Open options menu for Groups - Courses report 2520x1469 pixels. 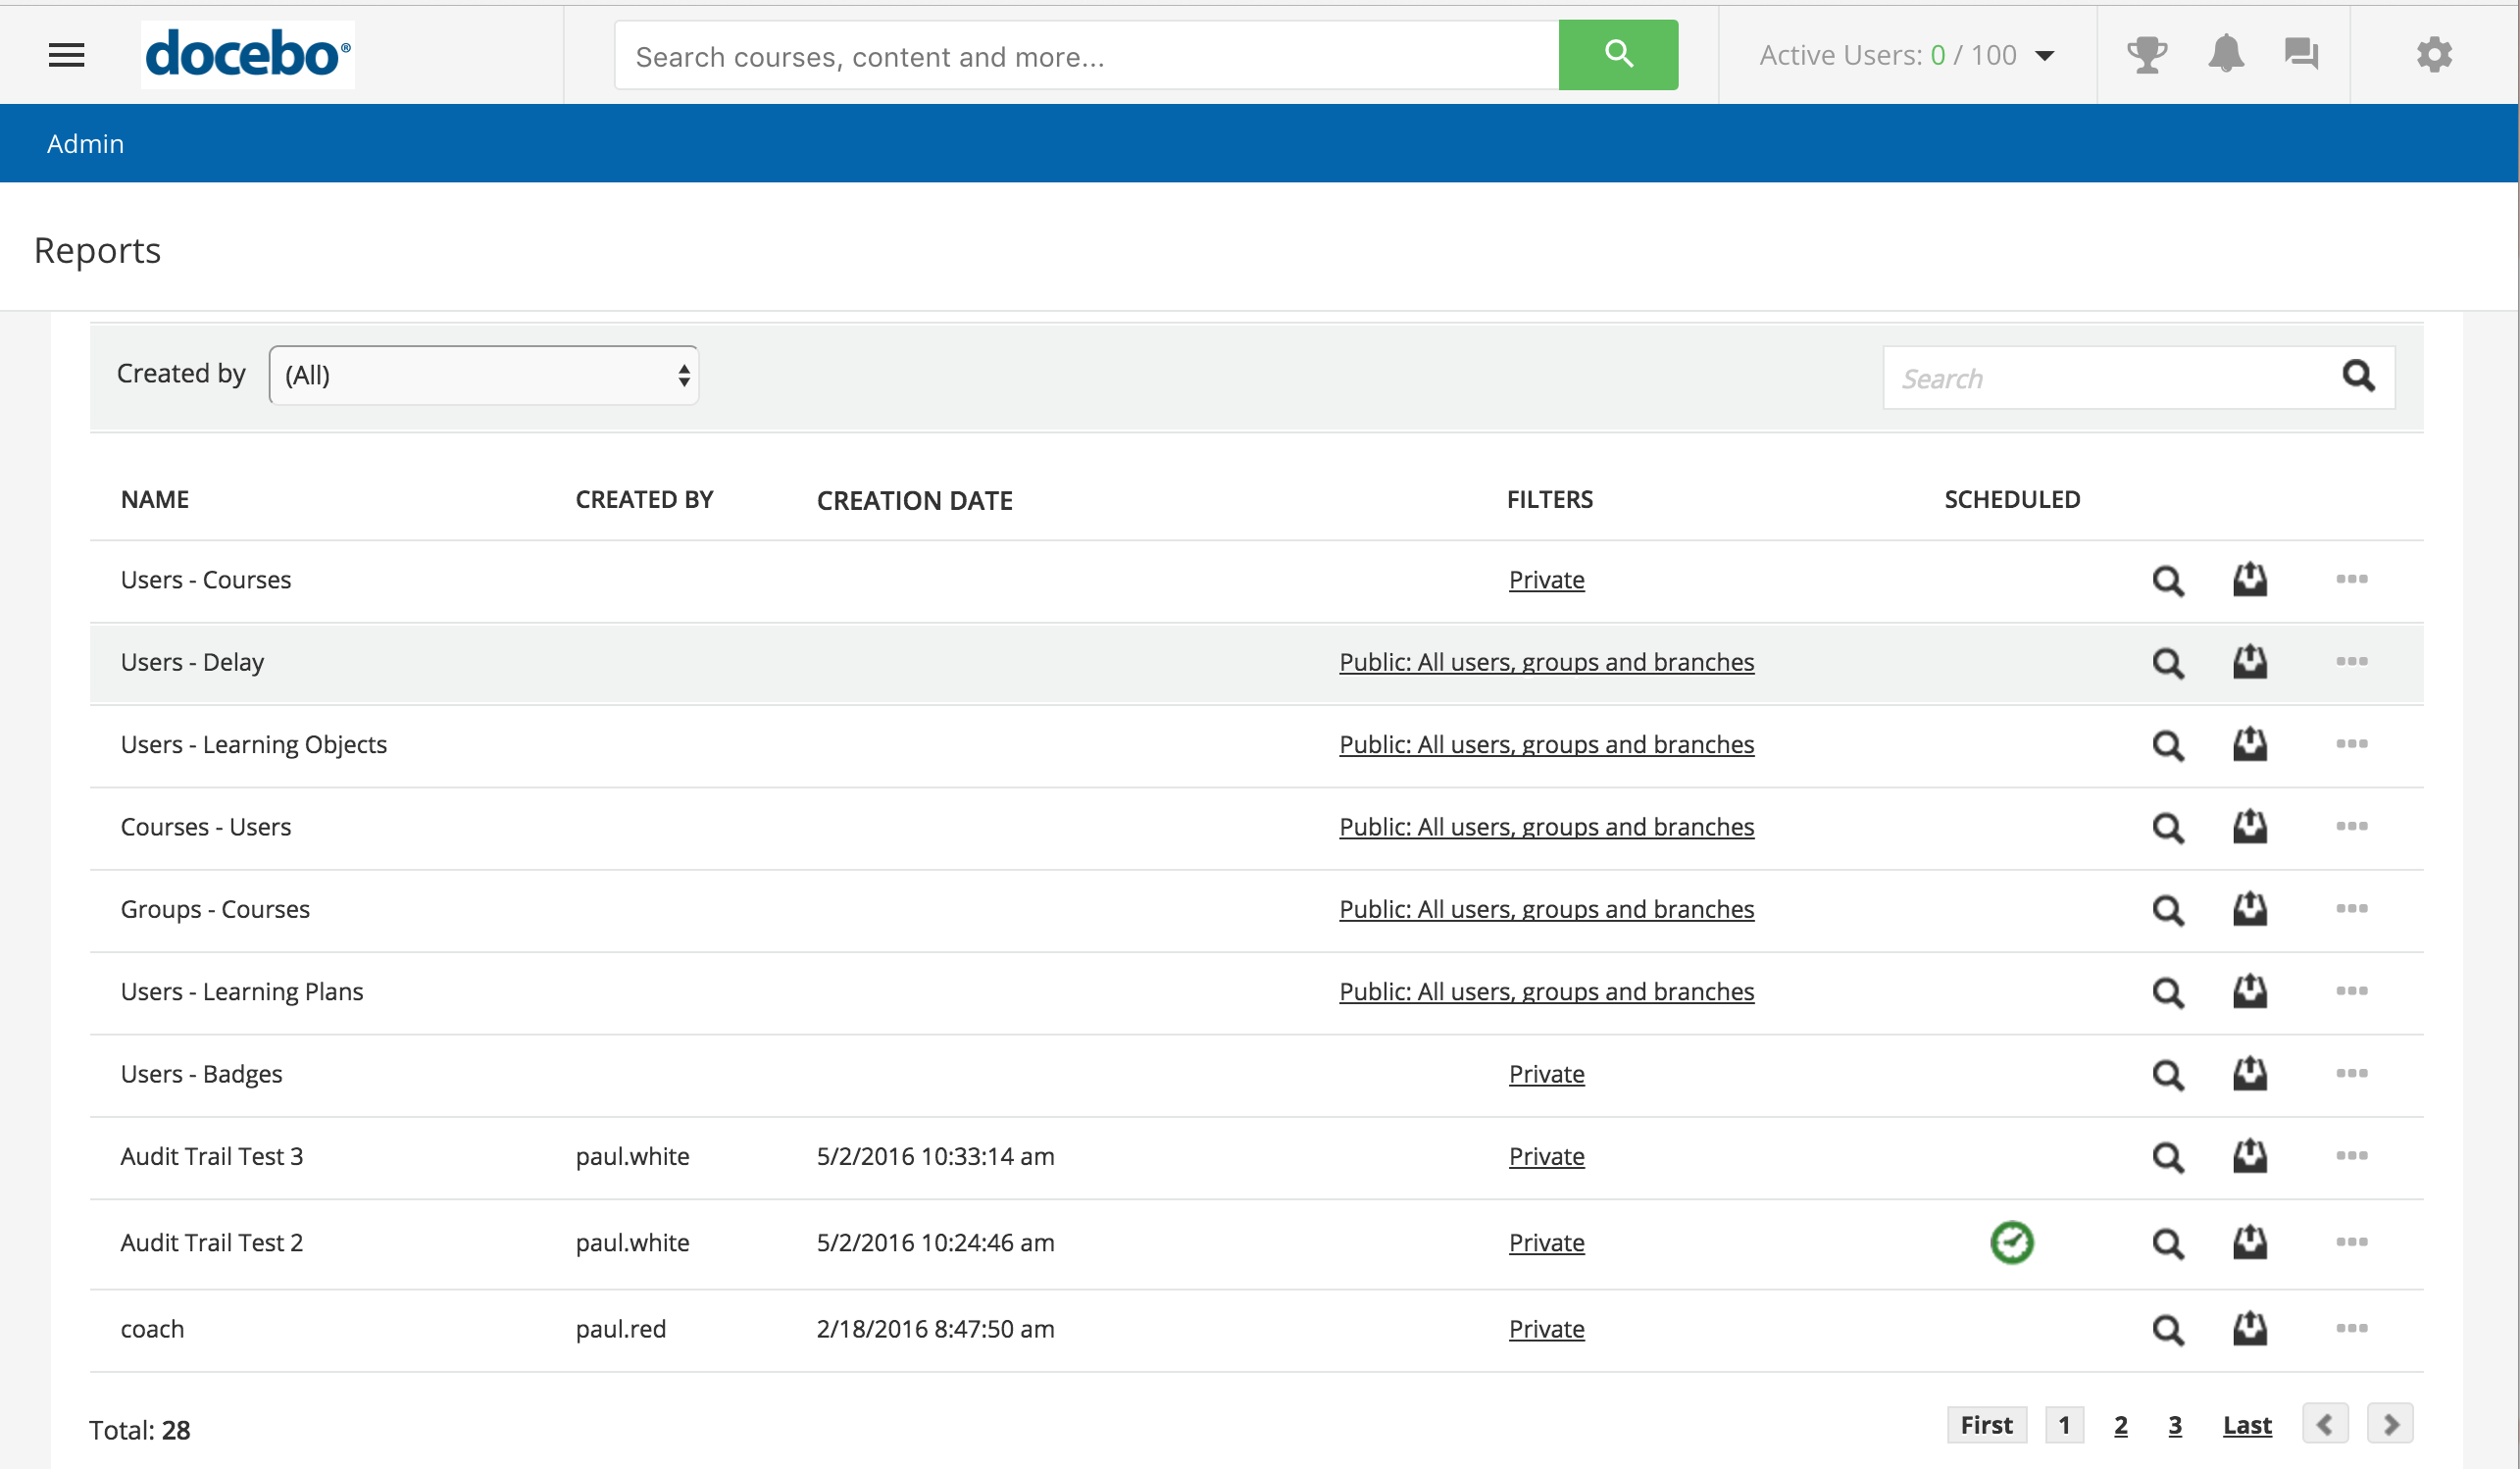2352,910
